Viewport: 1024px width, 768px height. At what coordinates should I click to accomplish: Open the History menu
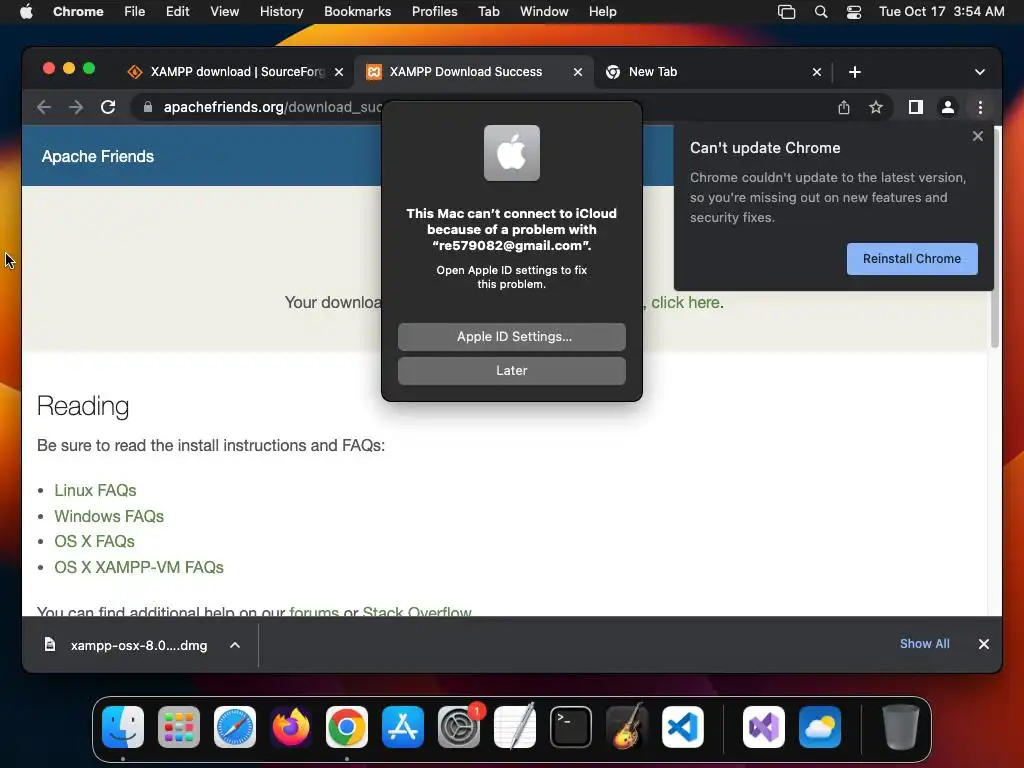(x=281, y=12)
